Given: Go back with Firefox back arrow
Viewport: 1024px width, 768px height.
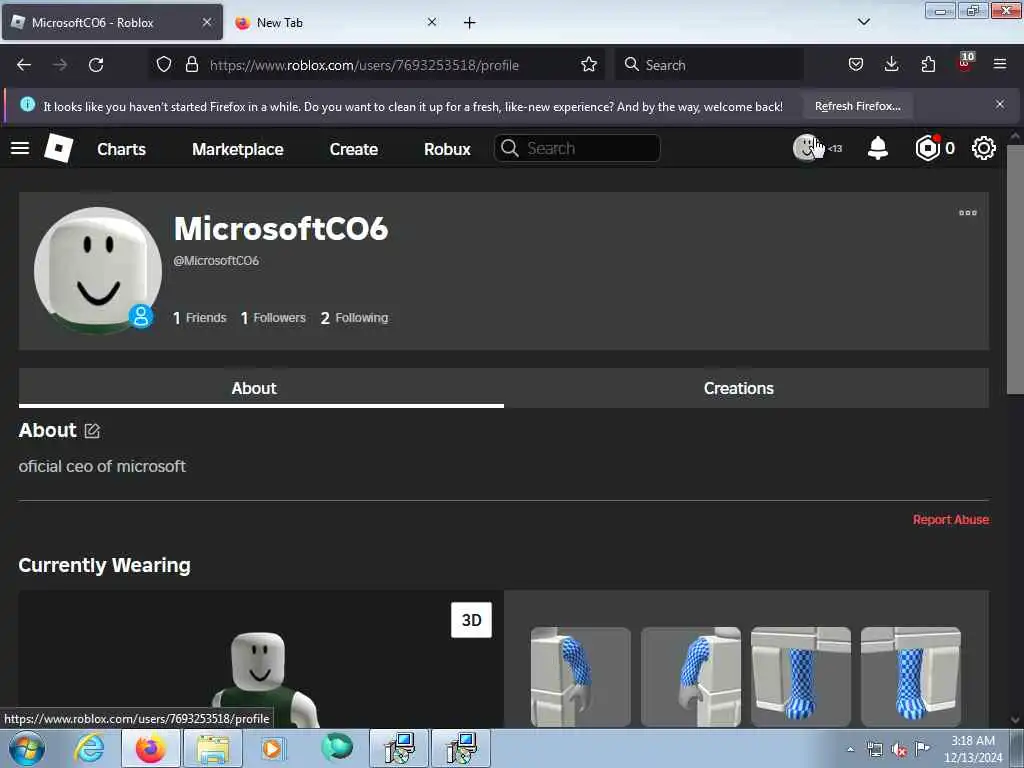Looking at the screenshot, I should [24, 65].
